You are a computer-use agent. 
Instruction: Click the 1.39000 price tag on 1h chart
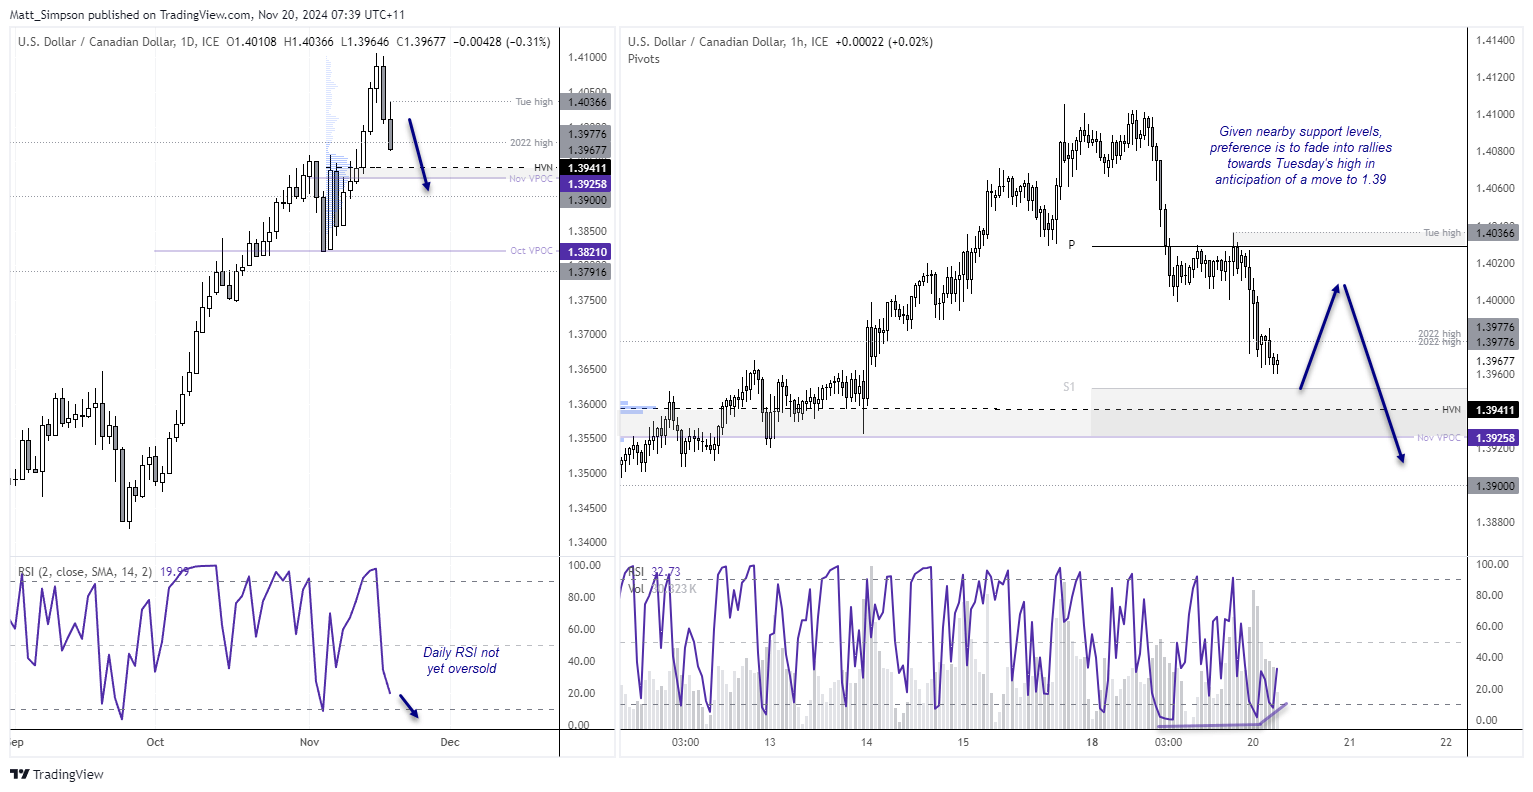1493,486
